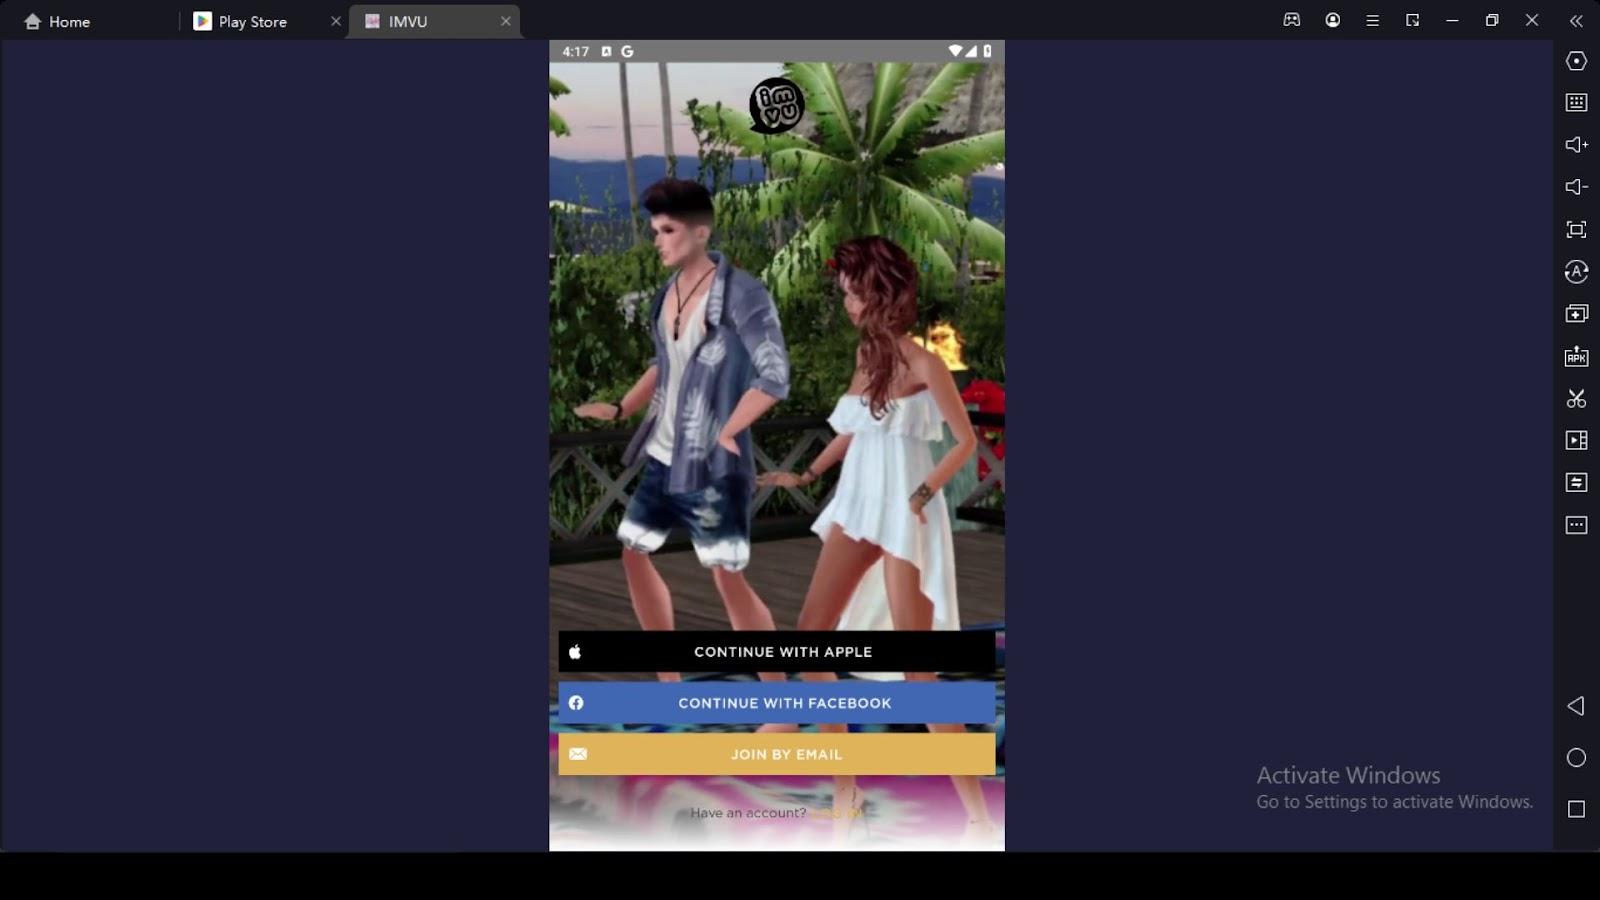Tap Continue with Apple button
The height and width of the screenshot is (900, 1600).
(777, 651)
